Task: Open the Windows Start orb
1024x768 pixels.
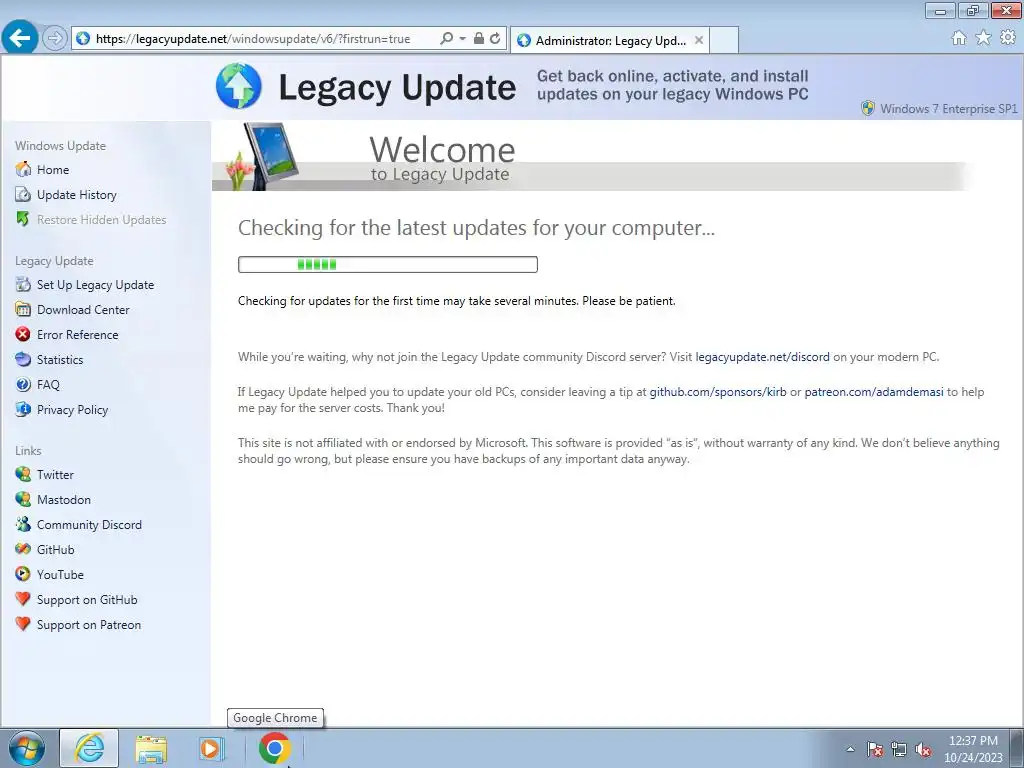Action: click(26, 748)
